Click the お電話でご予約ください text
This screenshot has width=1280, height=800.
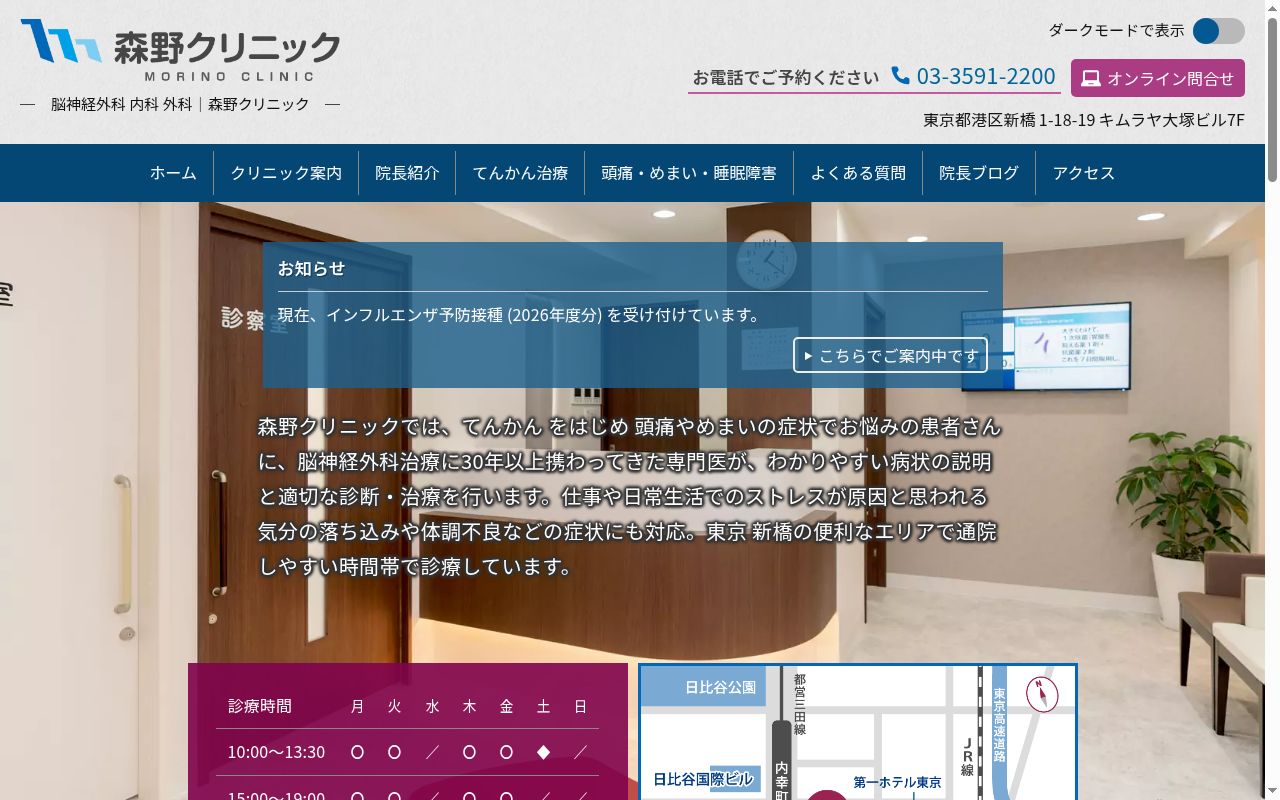click(786, 77)
